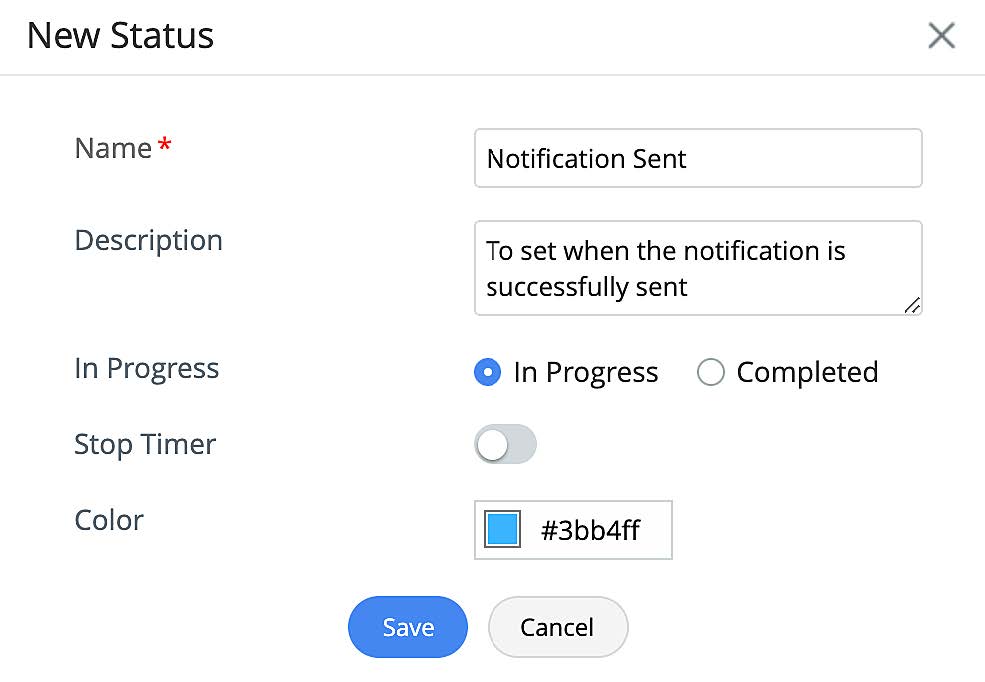Save the new status
This screenshot has height=682, width=985.
(408, 627)
